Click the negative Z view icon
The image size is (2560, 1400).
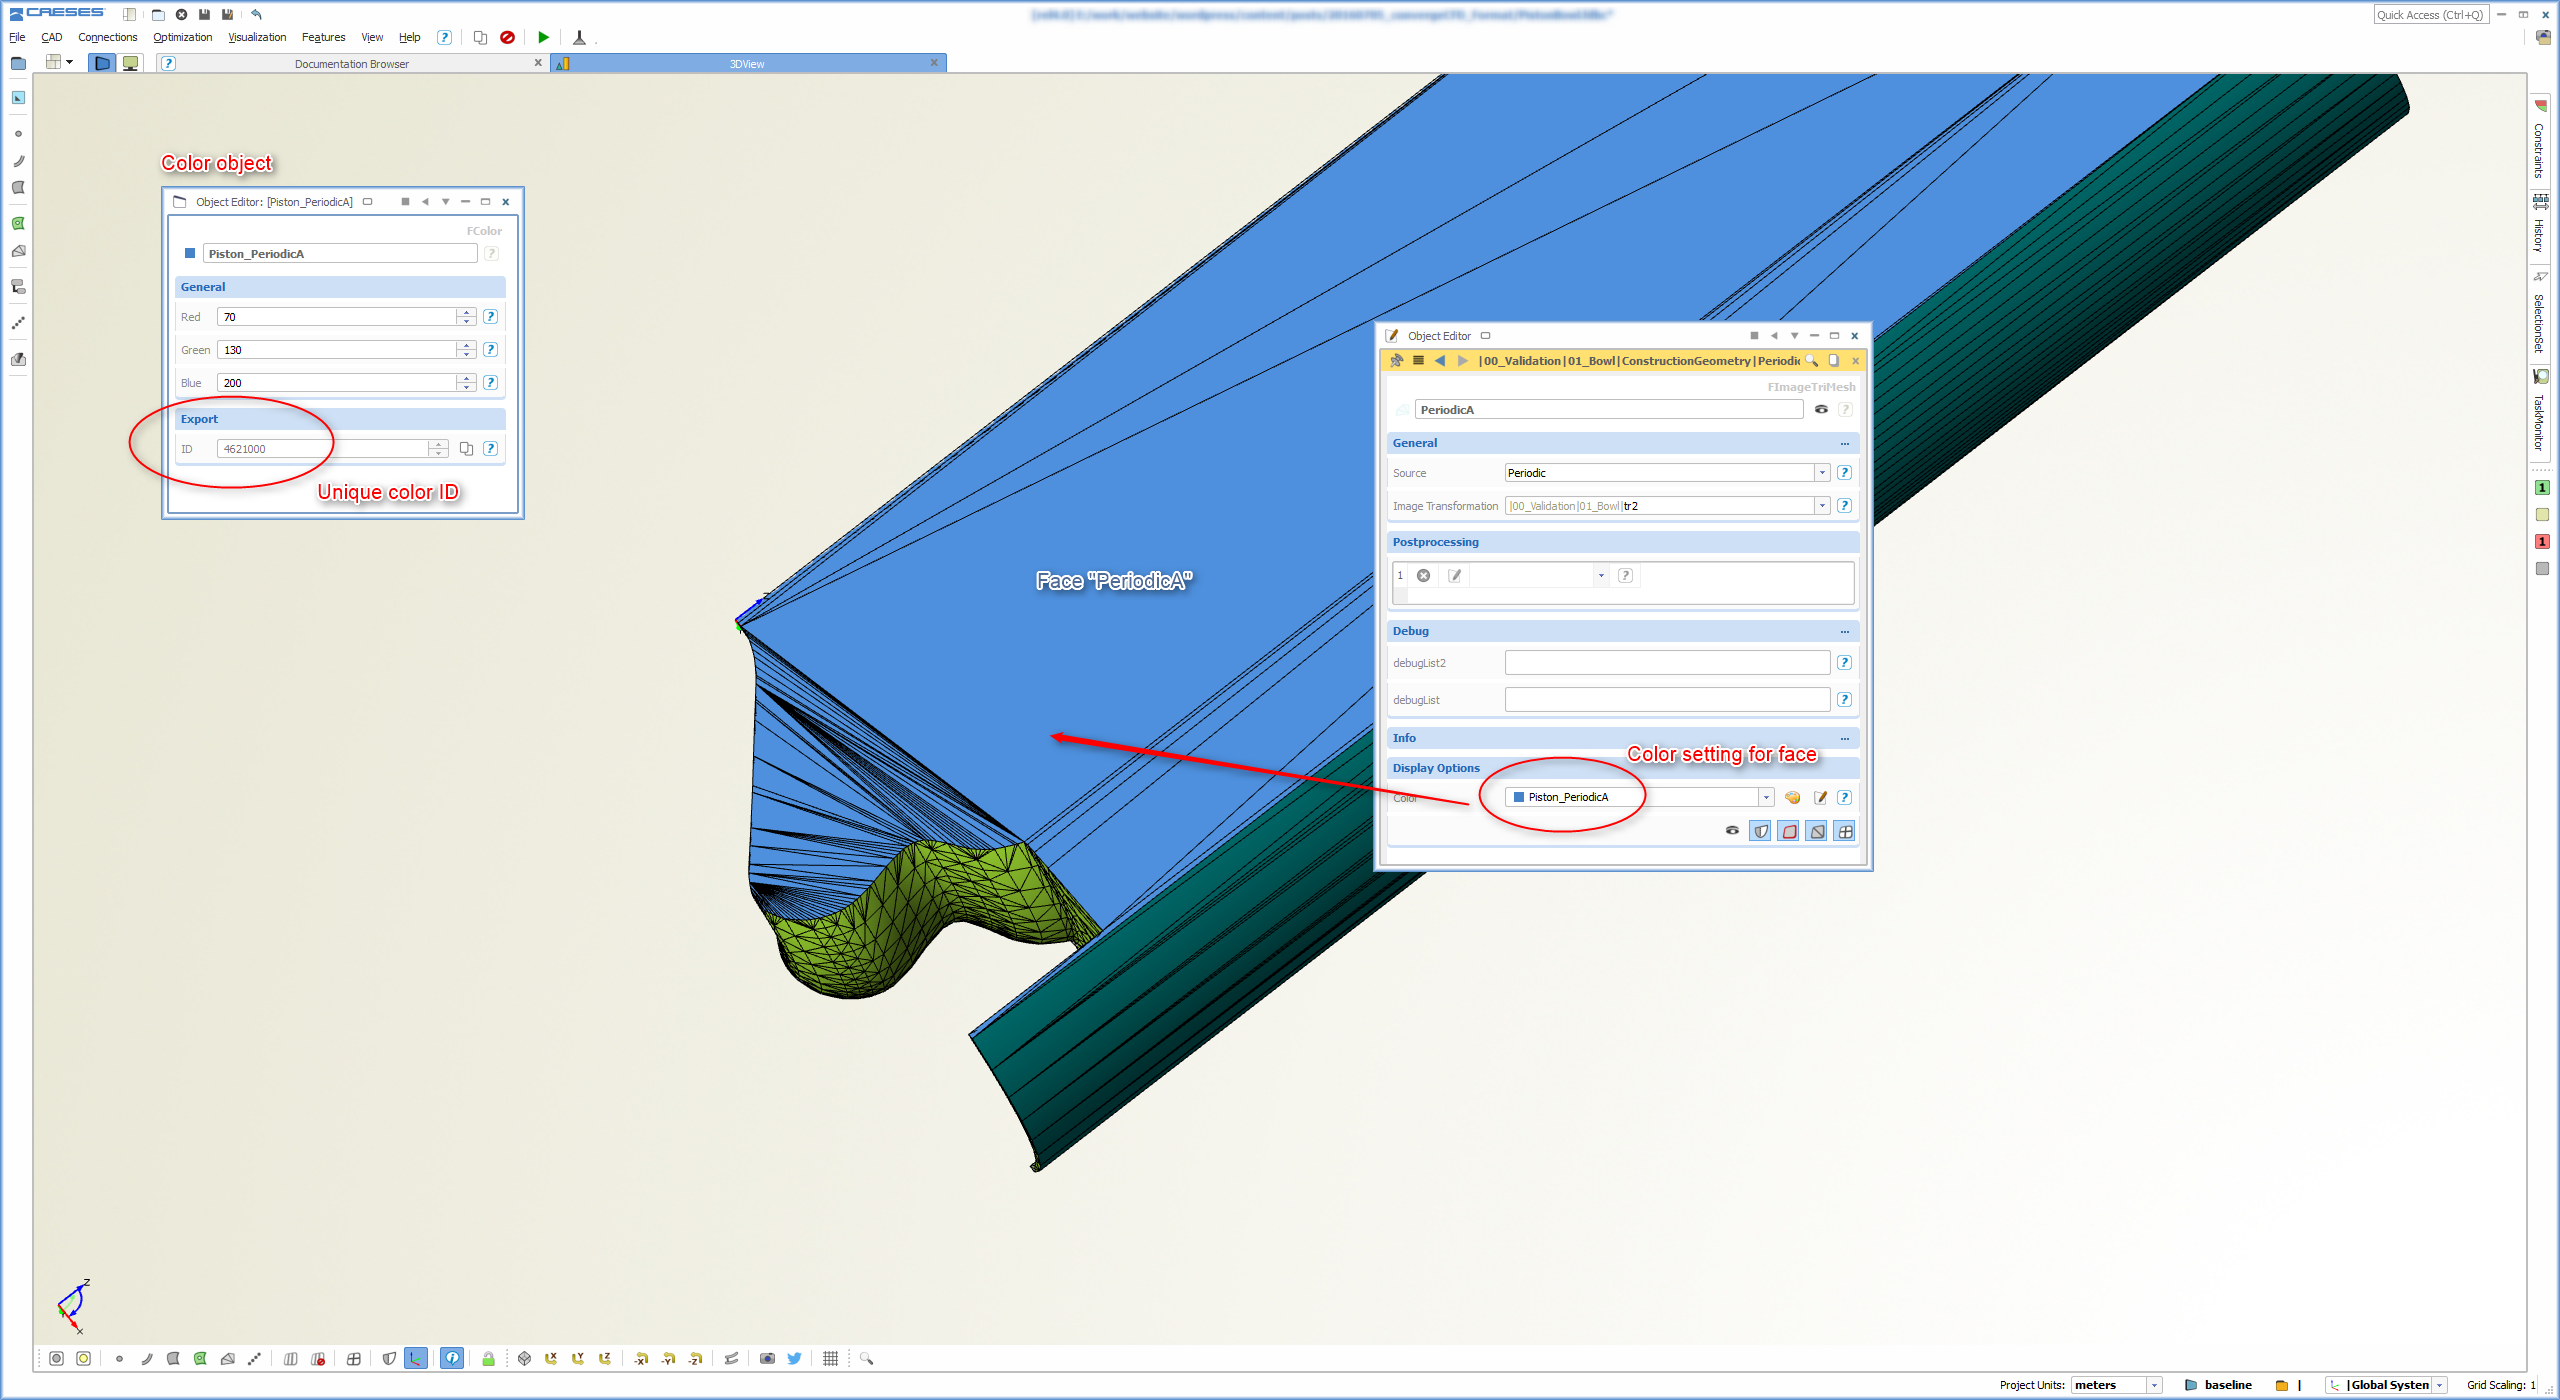coord(695,1358)
